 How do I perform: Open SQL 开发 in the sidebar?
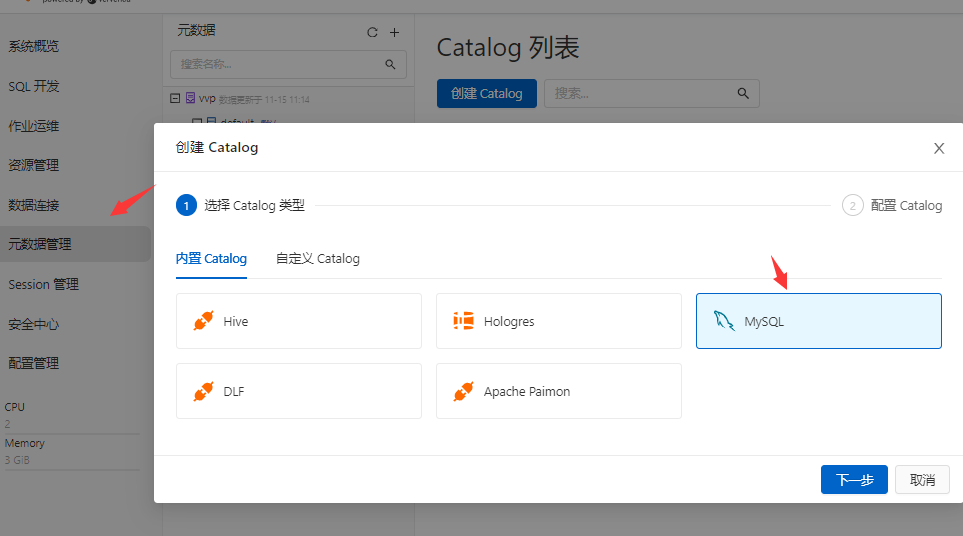34,86
